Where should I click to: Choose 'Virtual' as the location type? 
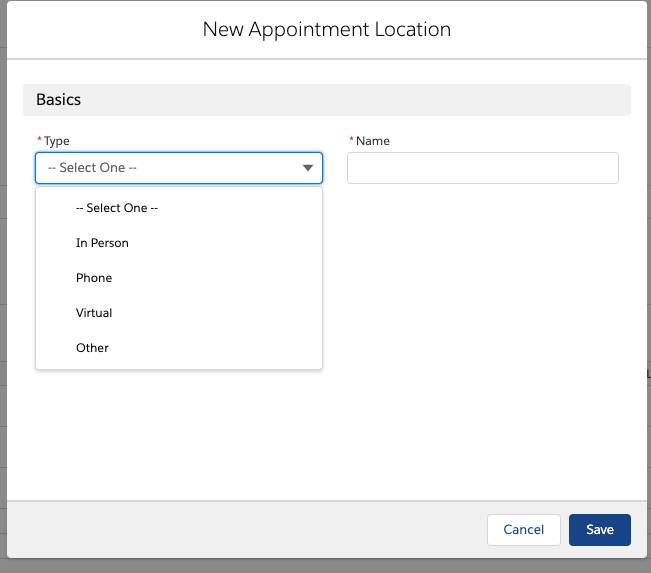(x=179, y=313)
